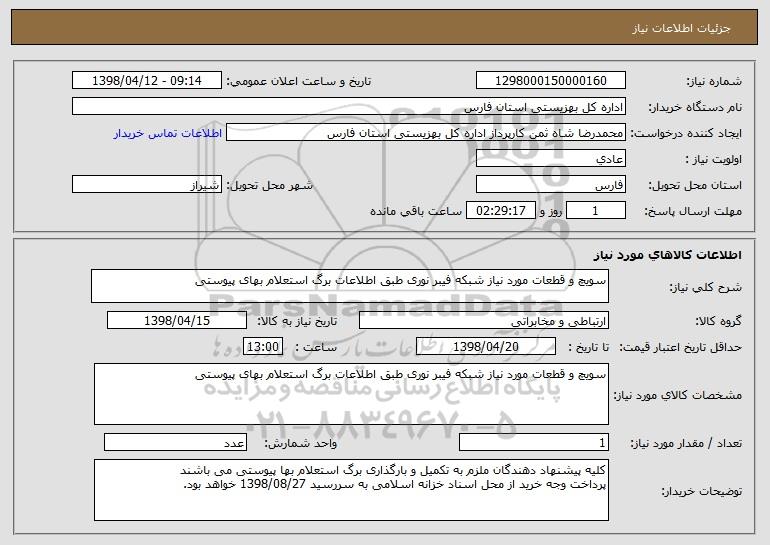This screenshot has height=545, width=770.
Task: Click the label نام دستگاه خریدار
Action: tap(695, 108)
